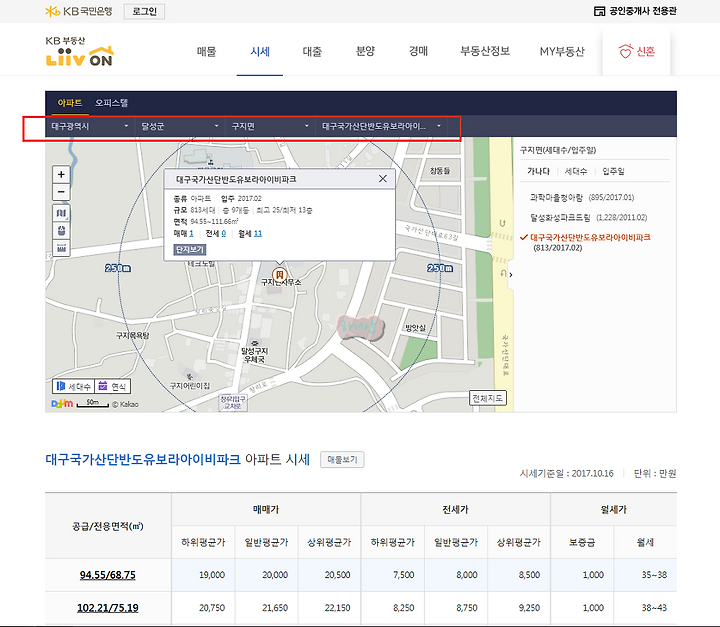Open area 102.21/75.19 details

pos(107,608)
